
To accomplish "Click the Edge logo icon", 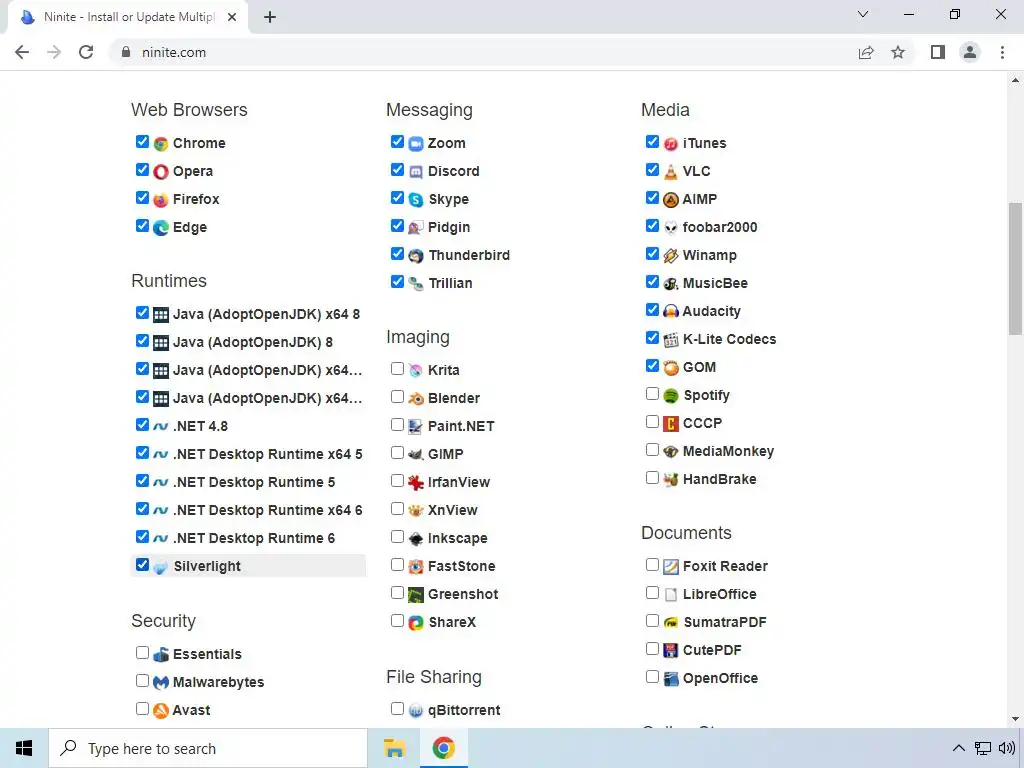I will (161, 228).
